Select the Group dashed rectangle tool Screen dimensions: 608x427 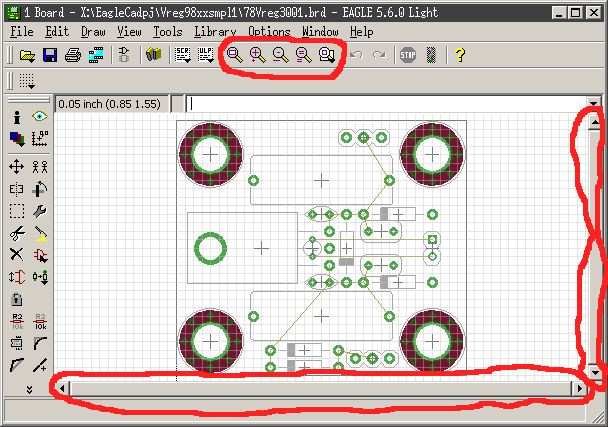(17, 211)
